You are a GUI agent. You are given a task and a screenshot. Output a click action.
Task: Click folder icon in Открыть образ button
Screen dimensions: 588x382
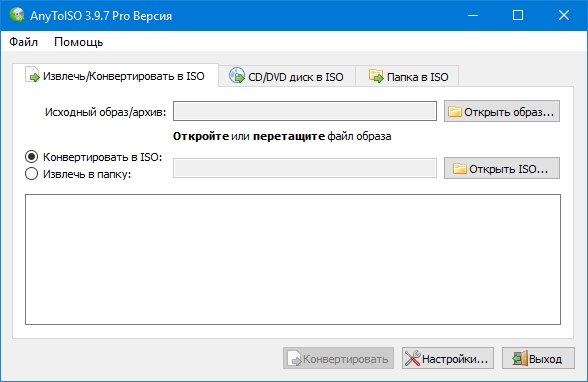pyautogui.click(x=454, y=112)
